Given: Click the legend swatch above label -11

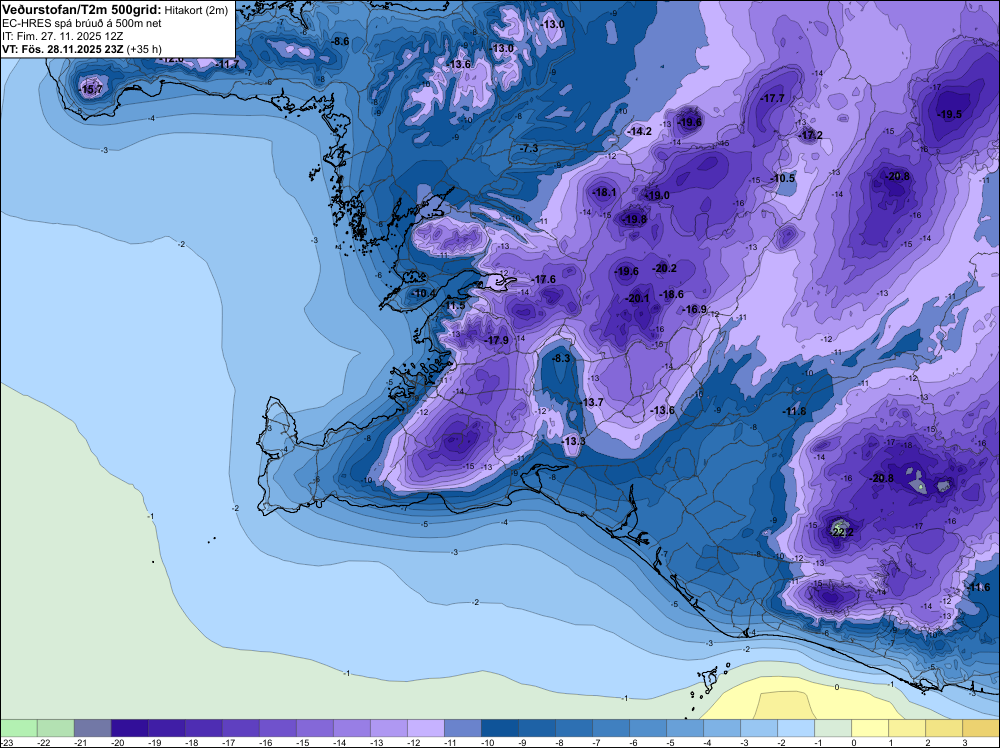Looking at the screenshot, I should 462,728.
